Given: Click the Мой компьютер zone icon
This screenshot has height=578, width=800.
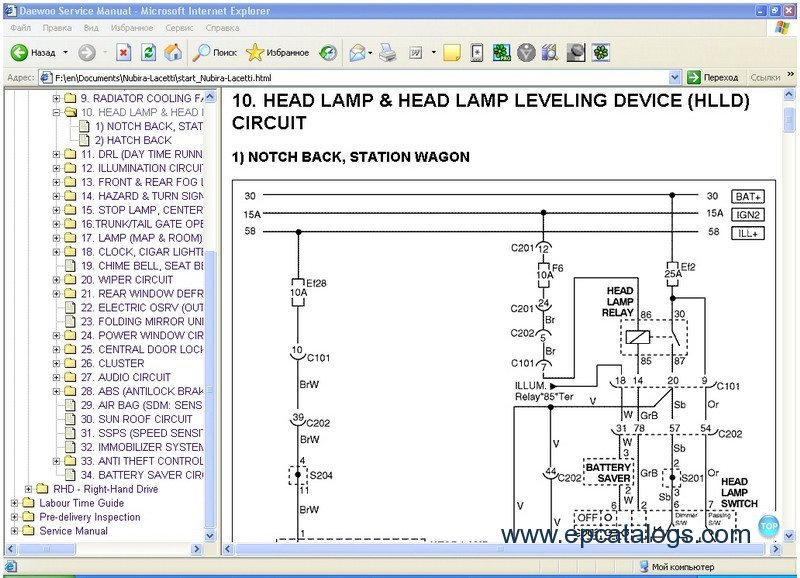Looking at the screenshot, I should [x=644, y=566].
